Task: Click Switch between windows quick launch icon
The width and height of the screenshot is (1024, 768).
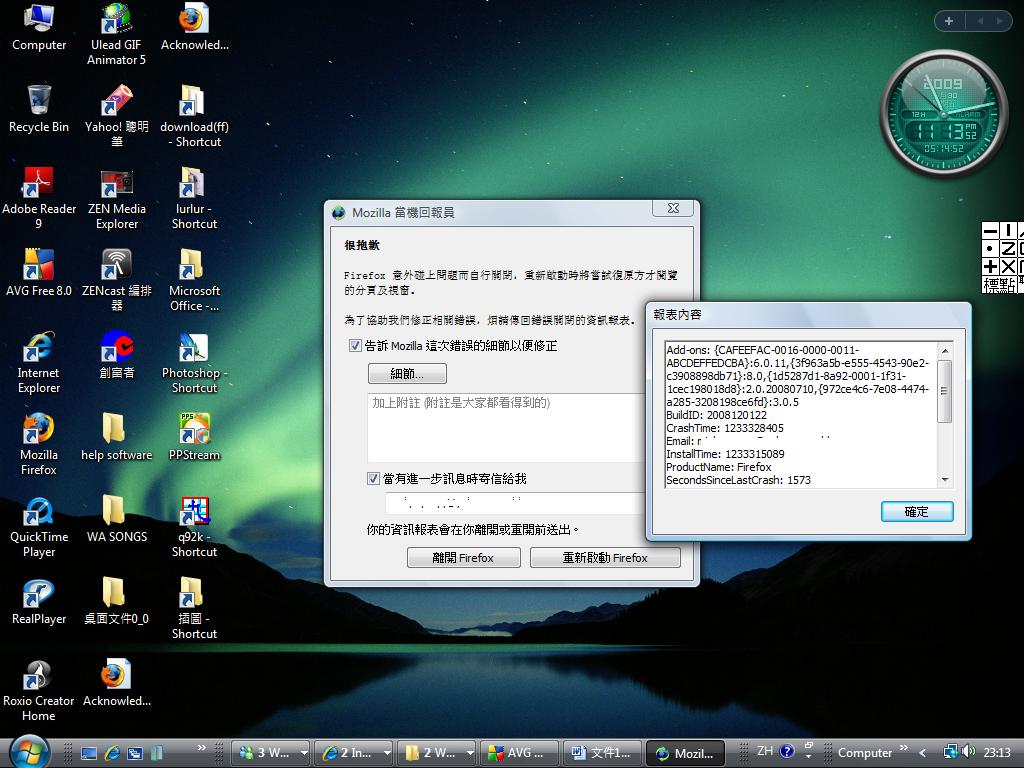Action: (x=135, y=753)
